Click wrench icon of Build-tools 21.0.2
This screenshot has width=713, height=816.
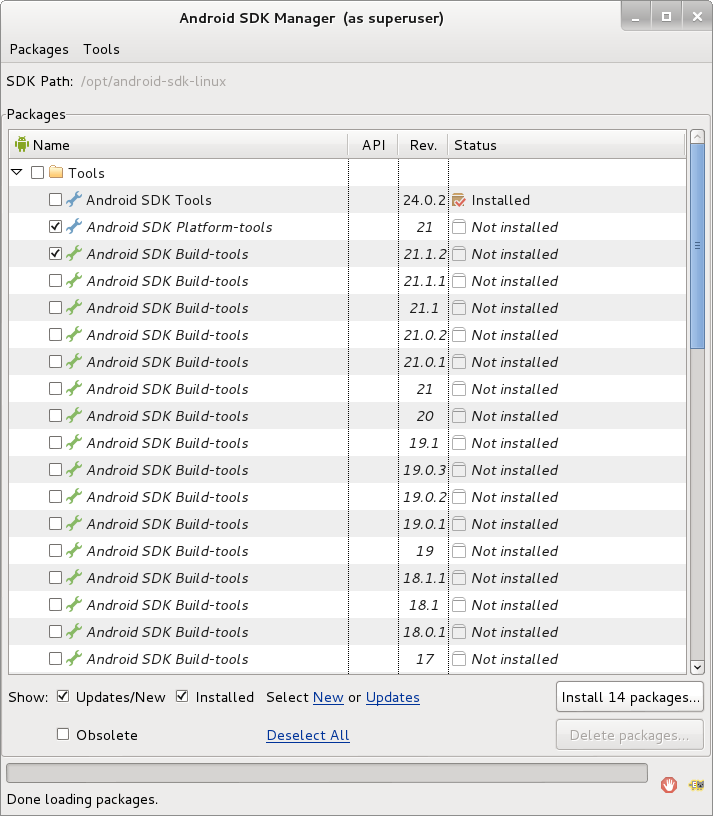[x=74, y=335]
